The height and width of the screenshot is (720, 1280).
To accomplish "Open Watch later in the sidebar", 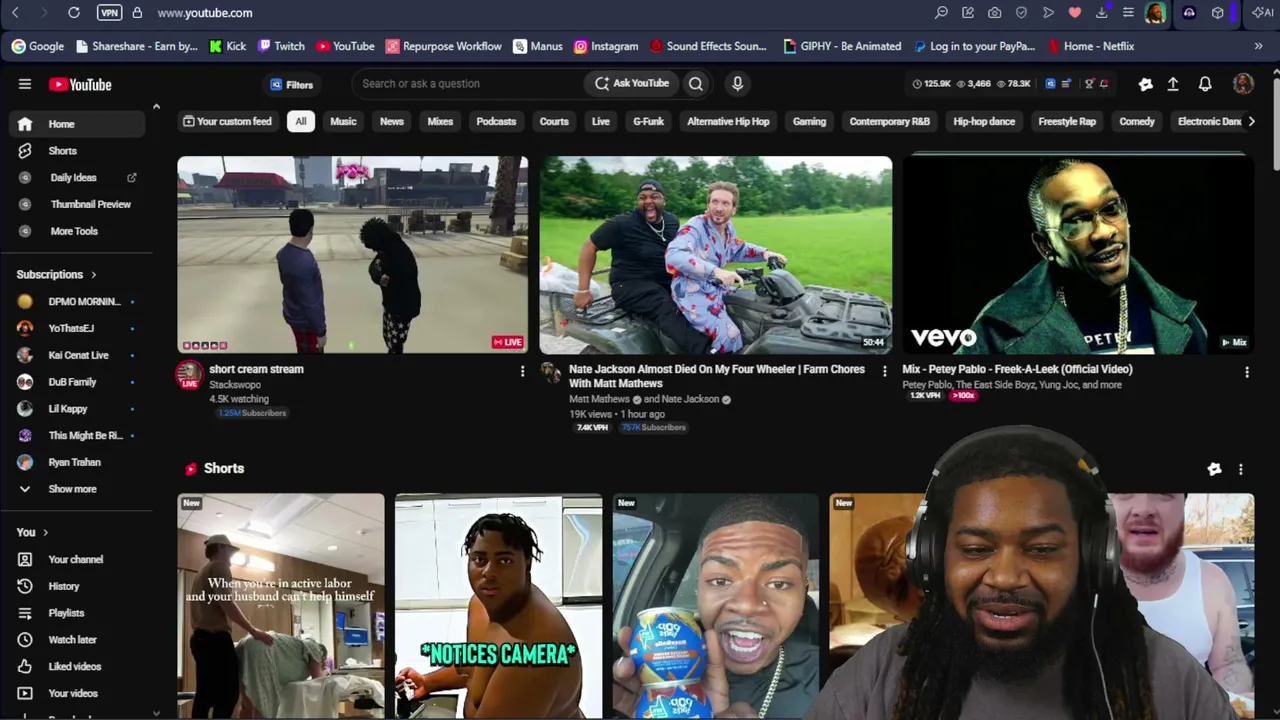I will point(77,640).
